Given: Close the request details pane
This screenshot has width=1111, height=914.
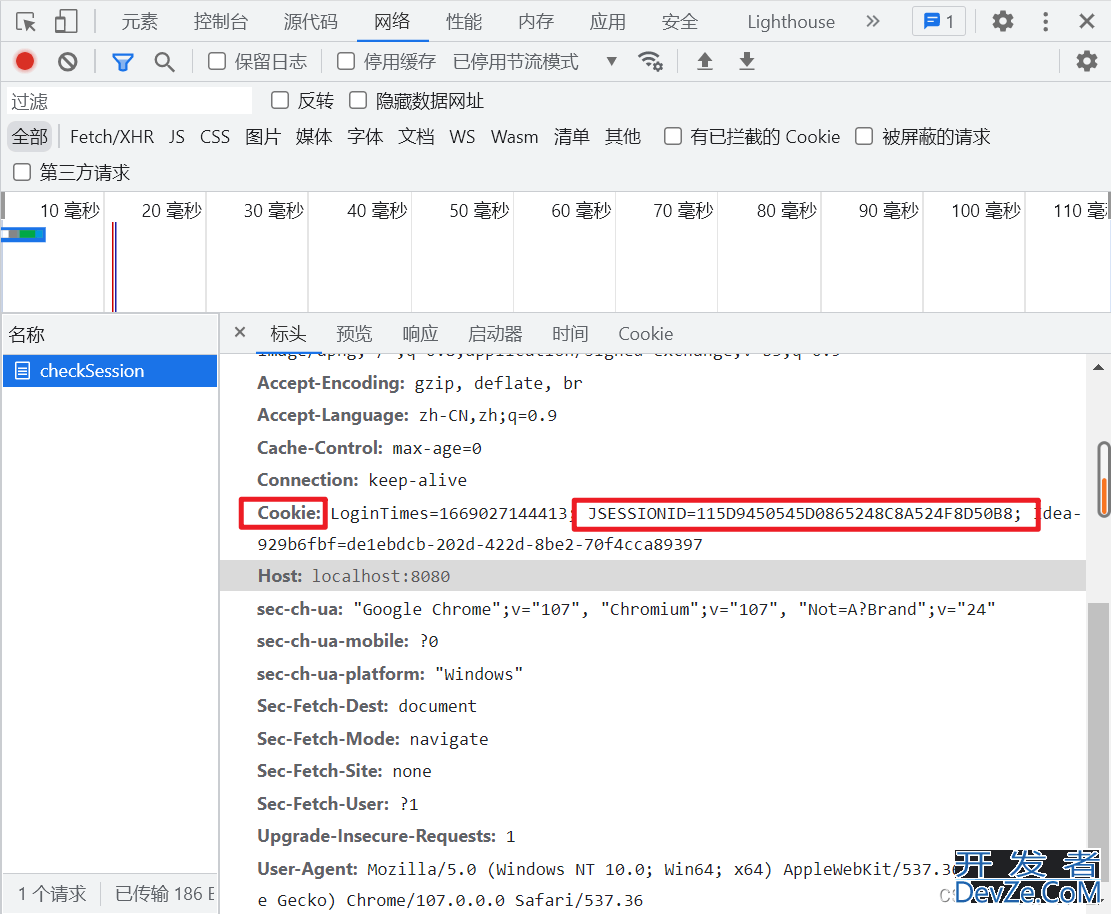Looking at the screenshot, I should coord(239,332).
